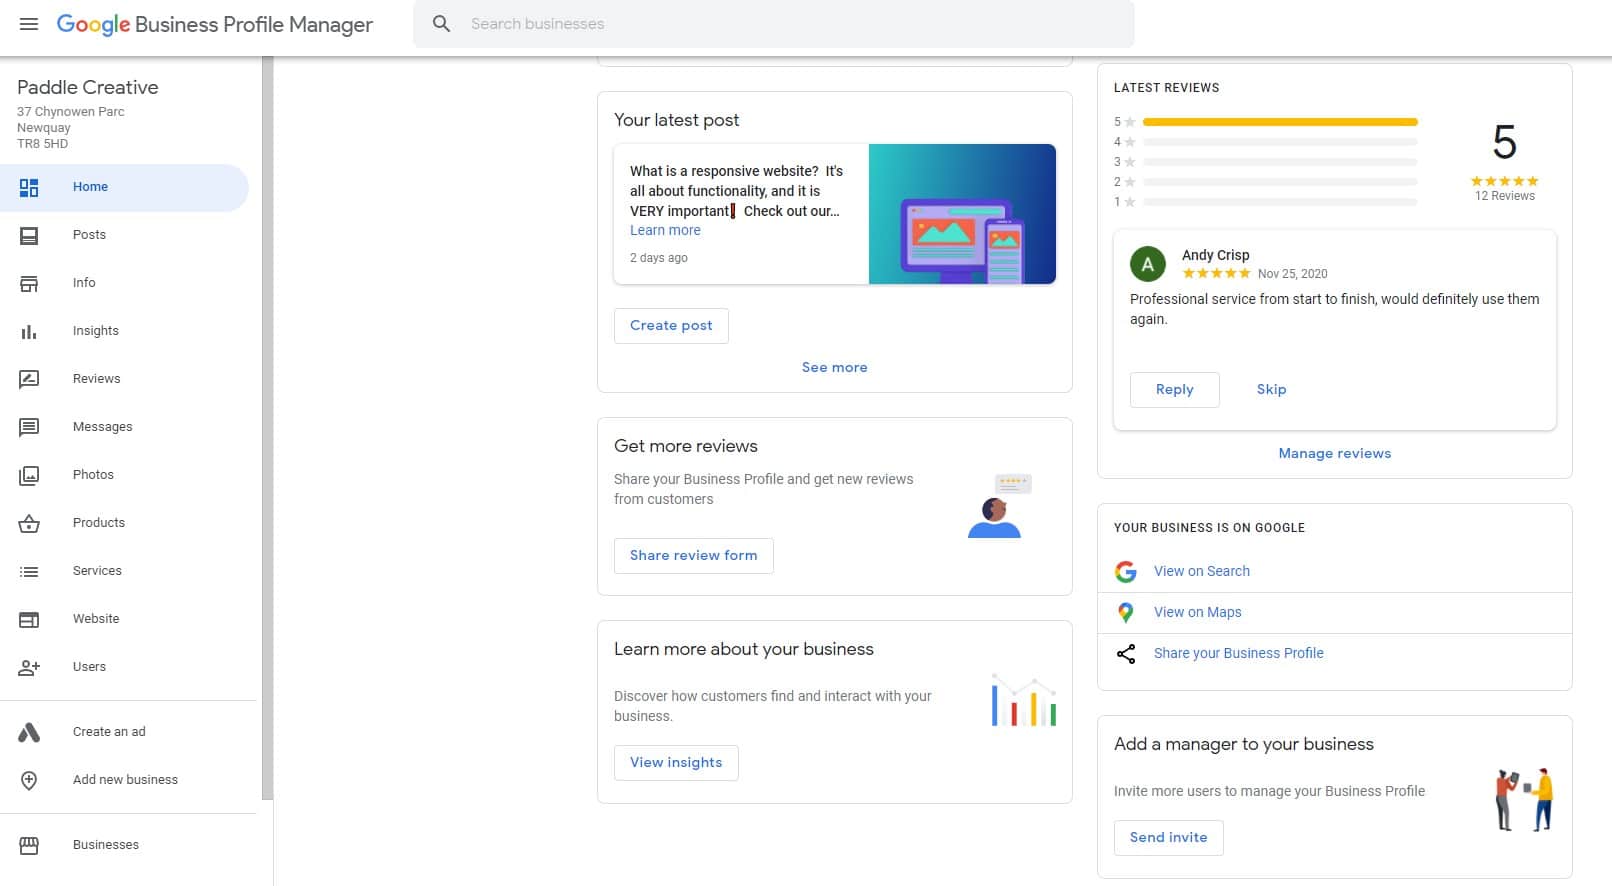Click View on Search link

pos(1201,571)
